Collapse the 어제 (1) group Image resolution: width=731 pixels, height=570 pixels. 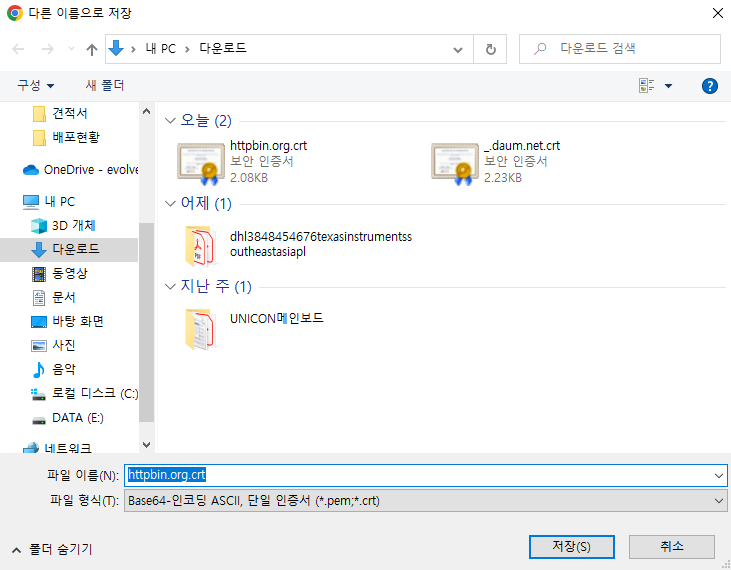[170, 204]
